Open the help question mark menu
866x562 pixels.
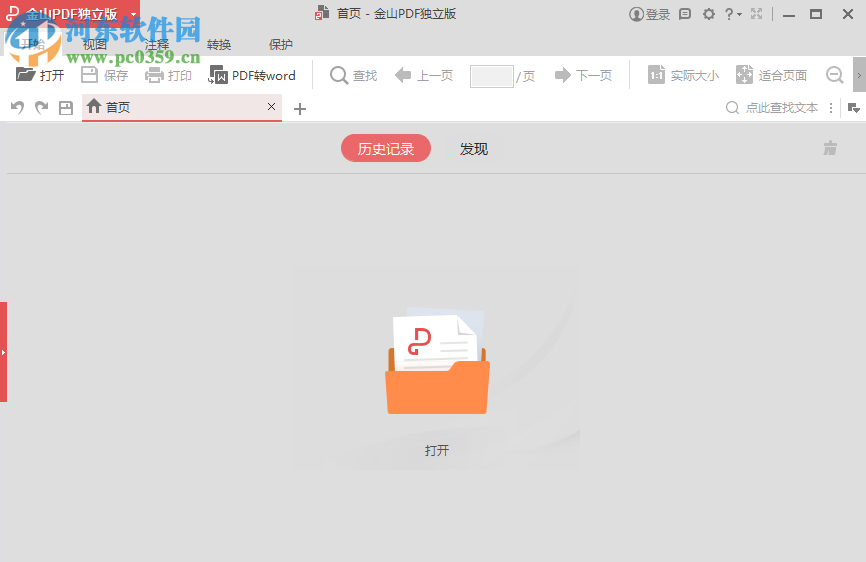click(x=733, y=14)
